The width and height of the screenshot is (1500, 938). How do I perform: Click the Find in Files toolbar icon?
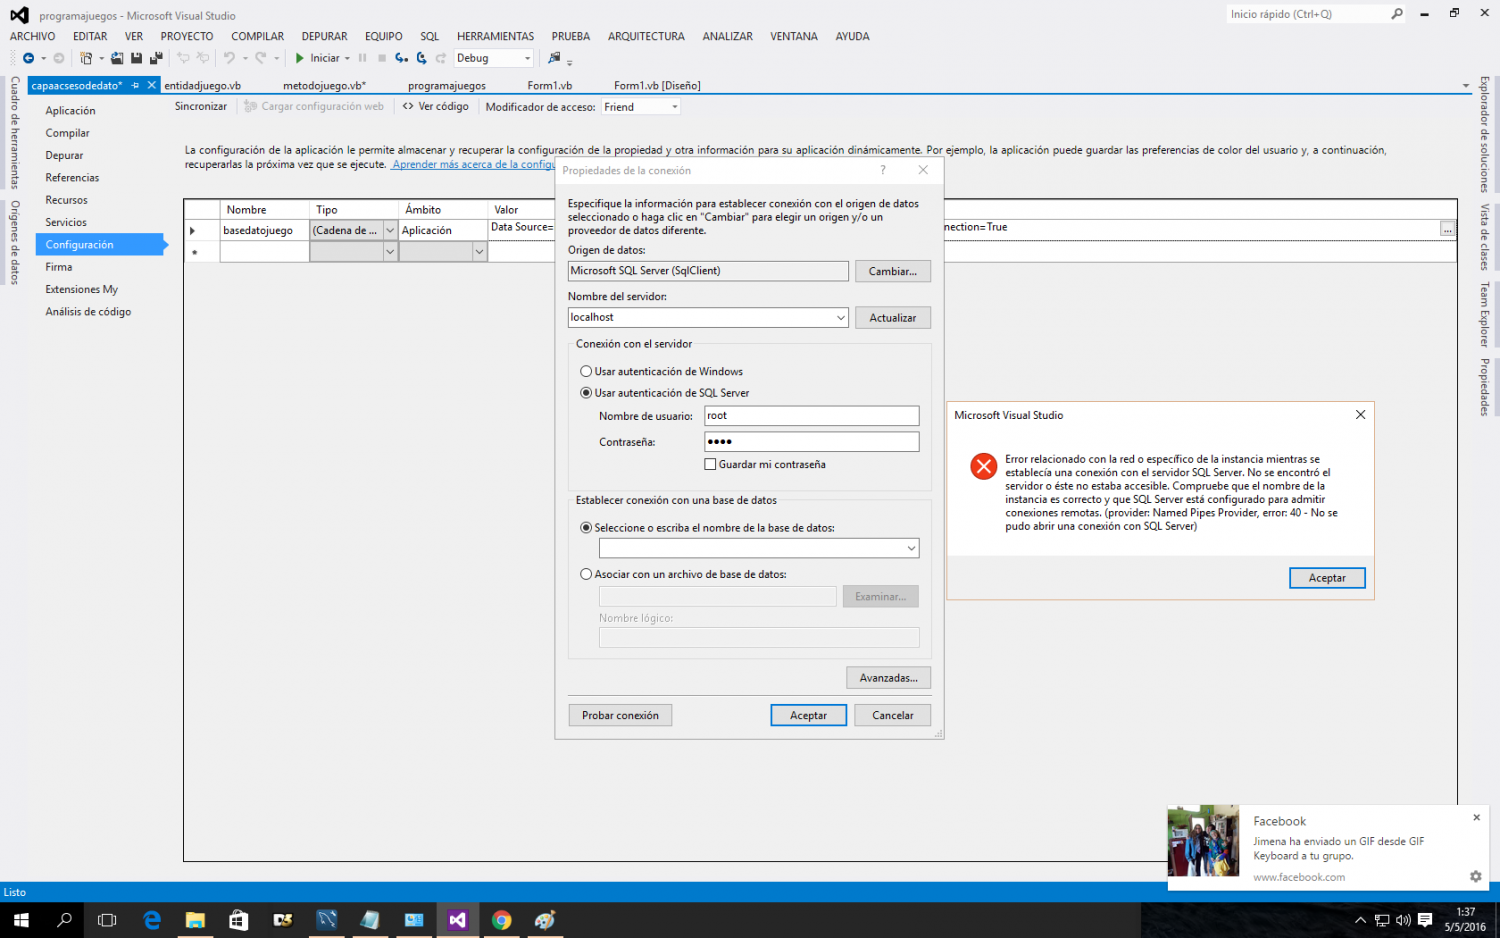pyautogui.click(x=554, y=58)
